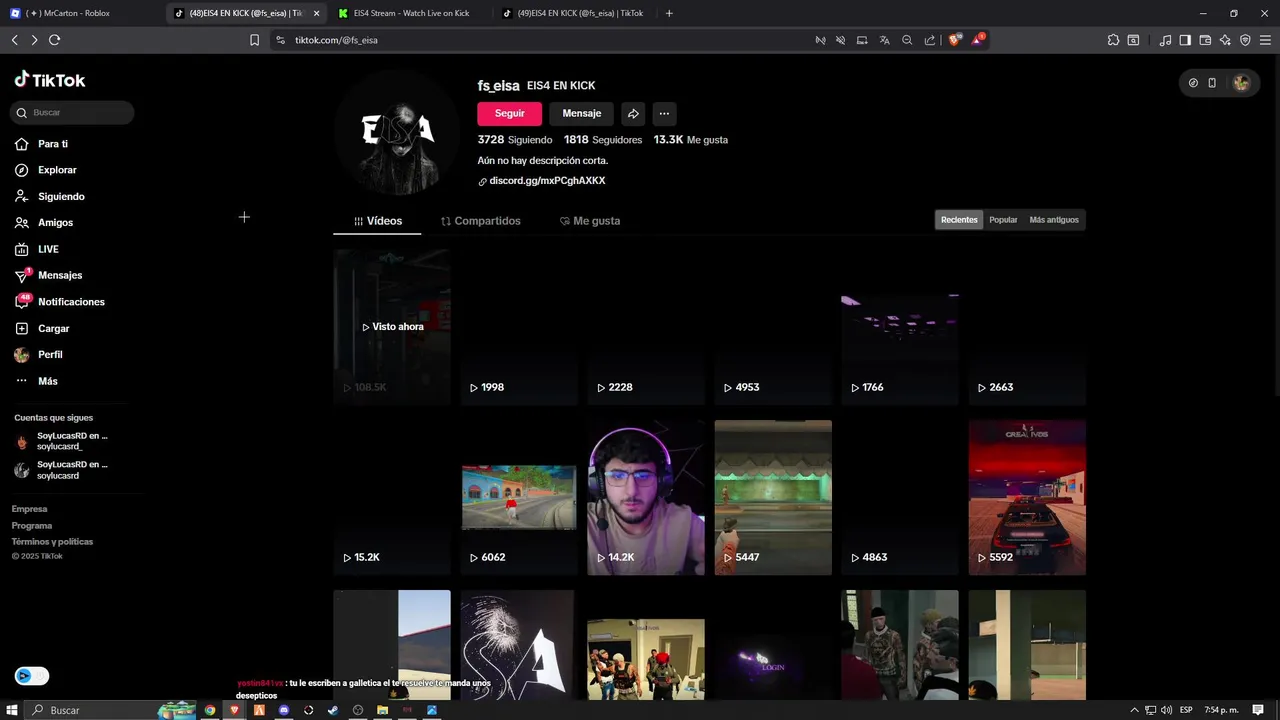Viewport: 1280px width, 720px height.
Task: Expand the Empresa footer section
Action: point(29,509)
